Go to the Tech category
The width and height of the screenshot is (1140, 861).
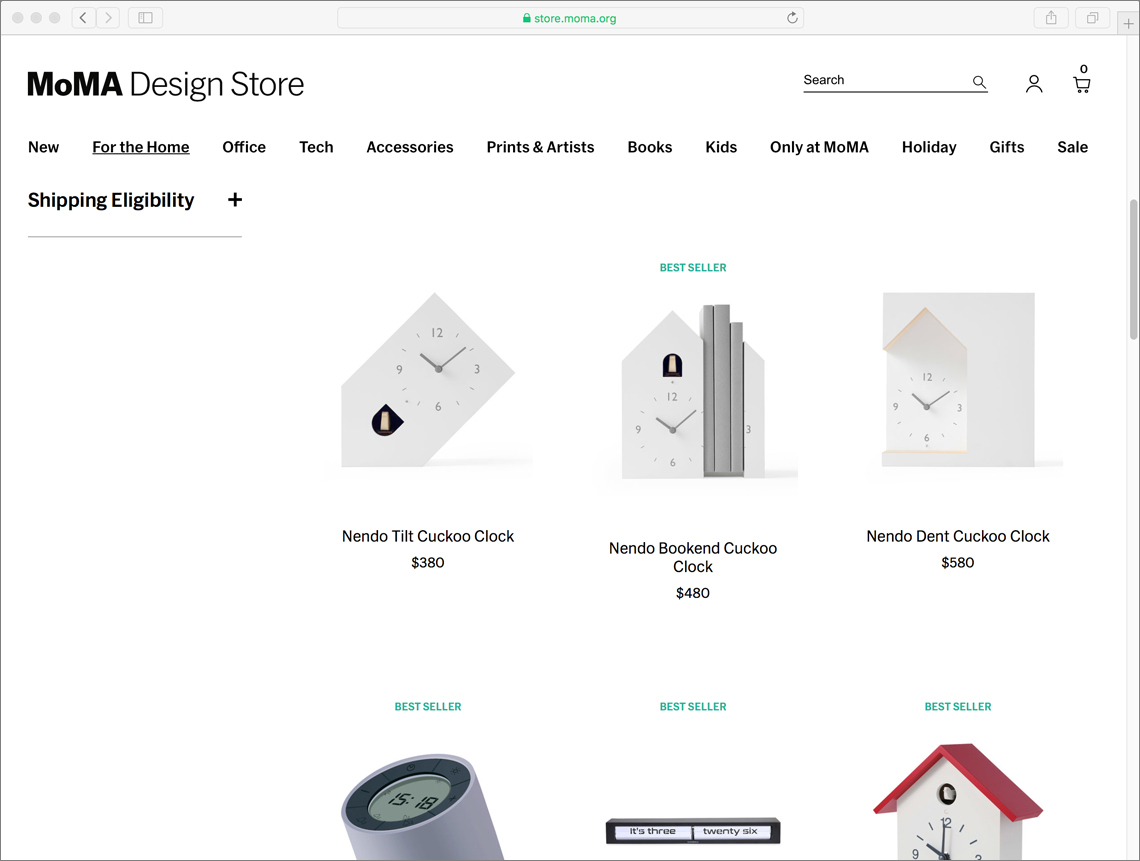[x=316, y=147]
